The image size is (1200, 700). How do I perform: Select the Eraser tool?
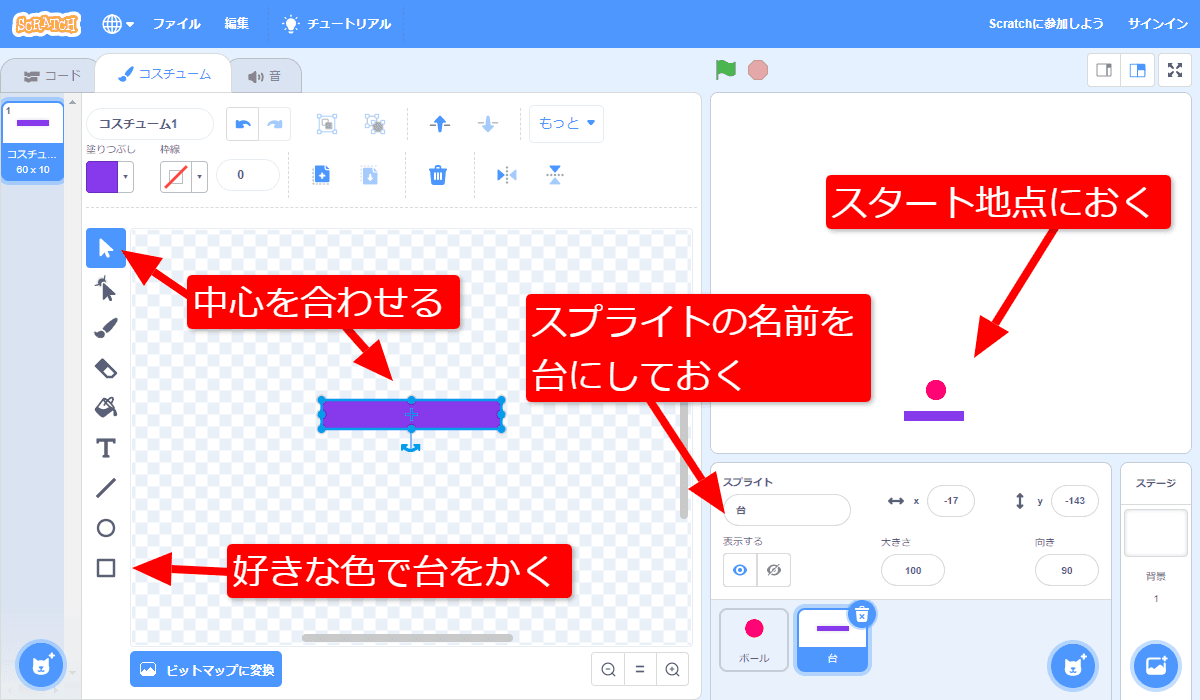pos(105,368)
